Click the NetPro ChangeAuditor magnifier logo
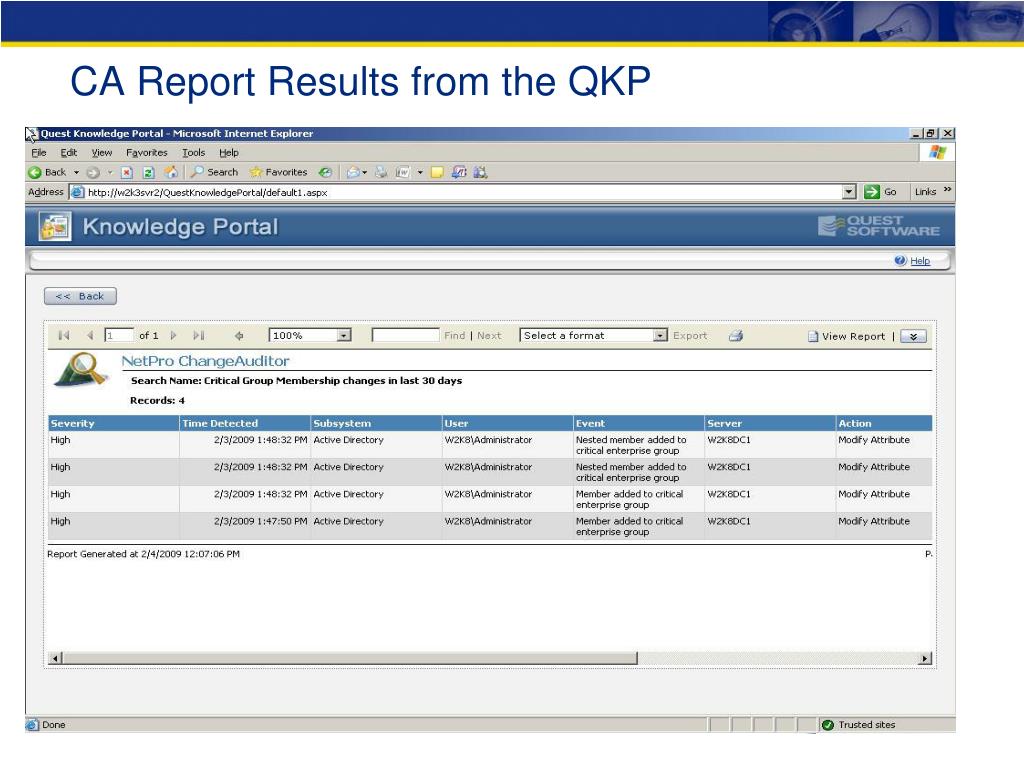 point(82,370)
